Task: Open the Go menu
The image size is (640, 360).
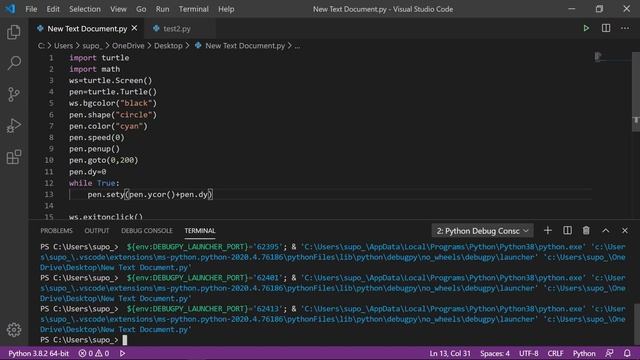Action: [141, 9]
